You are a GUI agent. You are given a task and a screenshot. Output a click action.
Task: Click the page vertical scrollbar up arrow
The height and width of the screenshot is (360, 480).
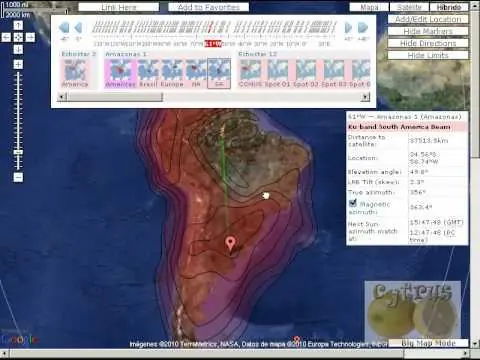tap(474, 6)
